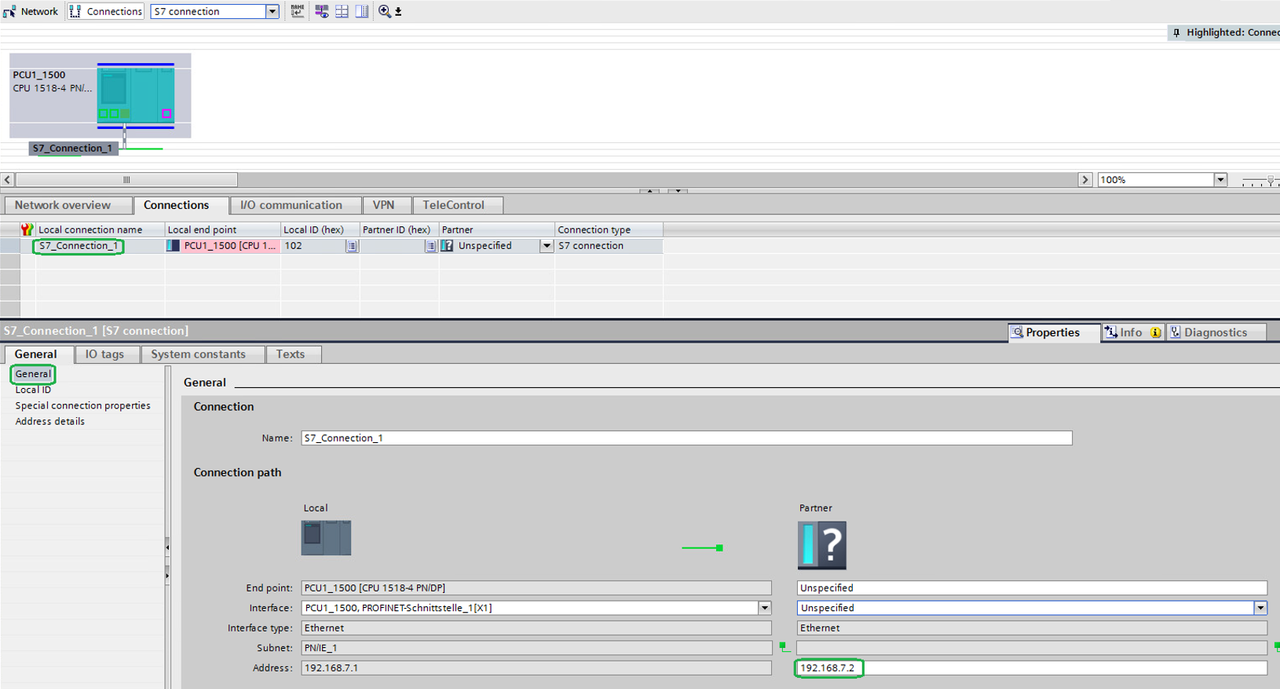This screenshot has width=1280, height=689.
Task: Click the relabel/name addresses toolbar icon
Action: coord(298,11)
